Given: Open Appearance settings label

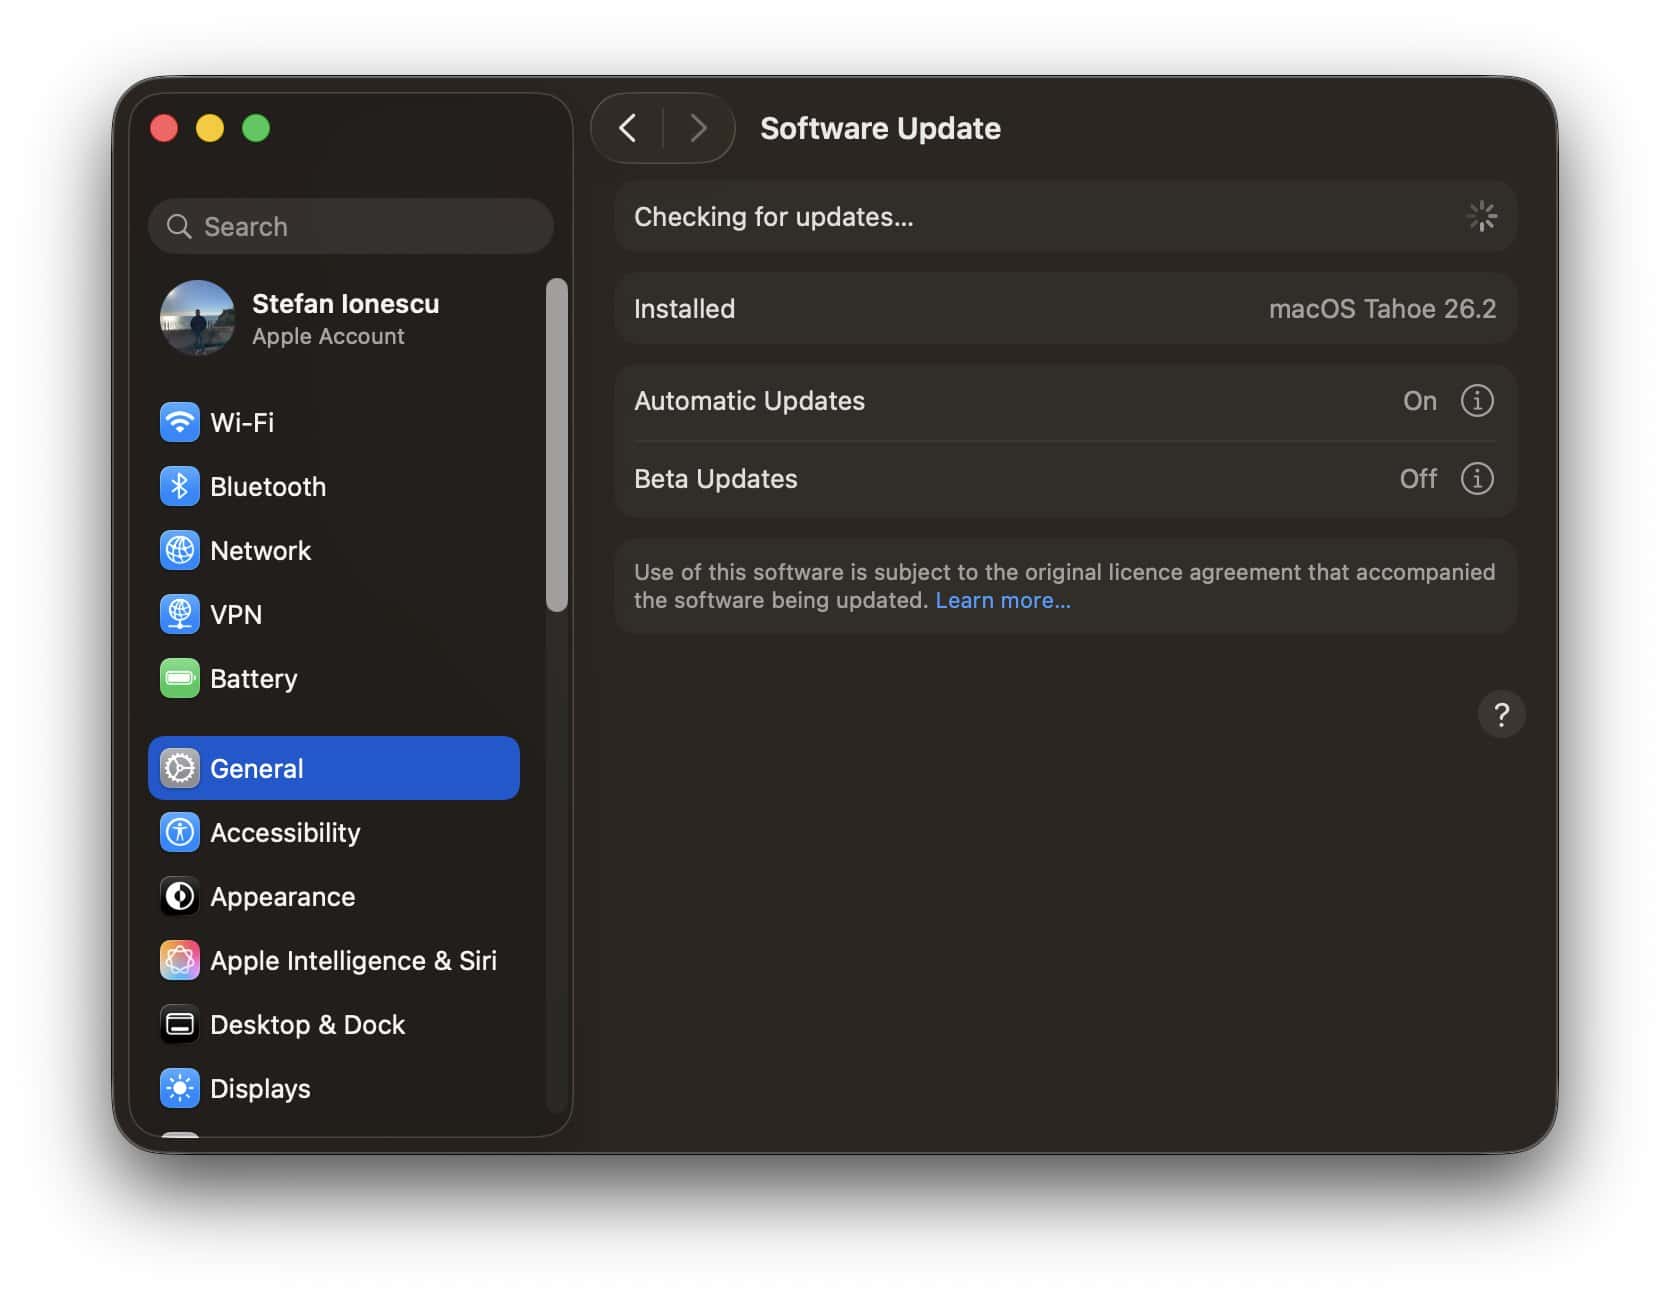Looking at the screenshot, I should [282, 897].
